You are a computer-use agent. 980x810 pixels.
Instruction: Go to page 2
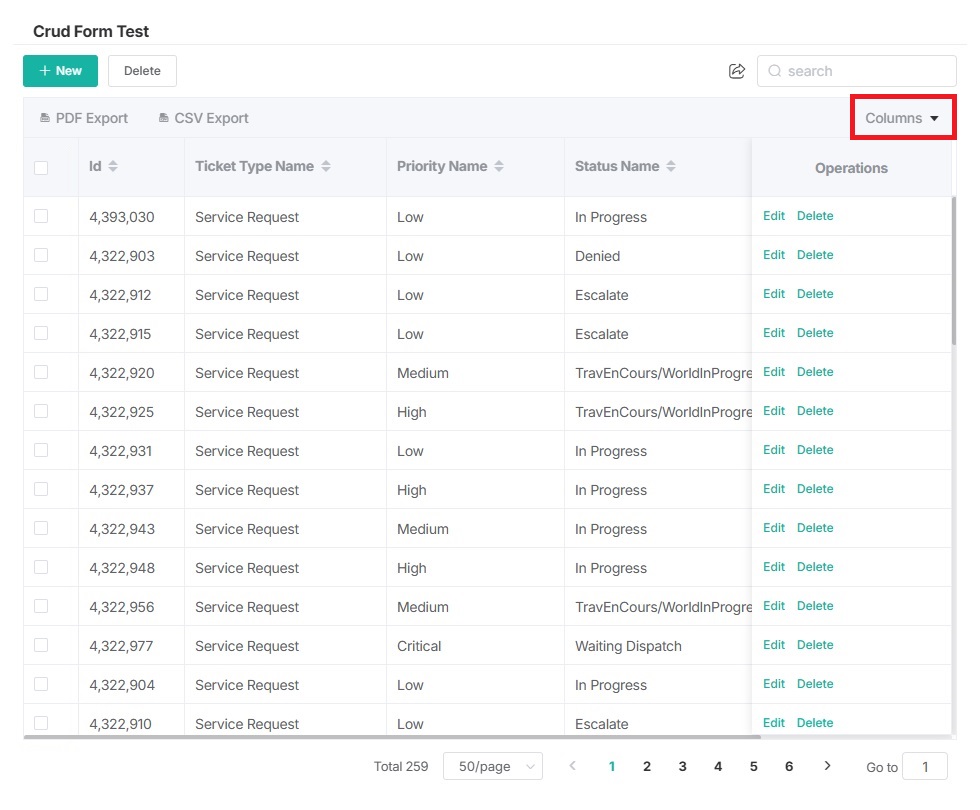(647, 766)
